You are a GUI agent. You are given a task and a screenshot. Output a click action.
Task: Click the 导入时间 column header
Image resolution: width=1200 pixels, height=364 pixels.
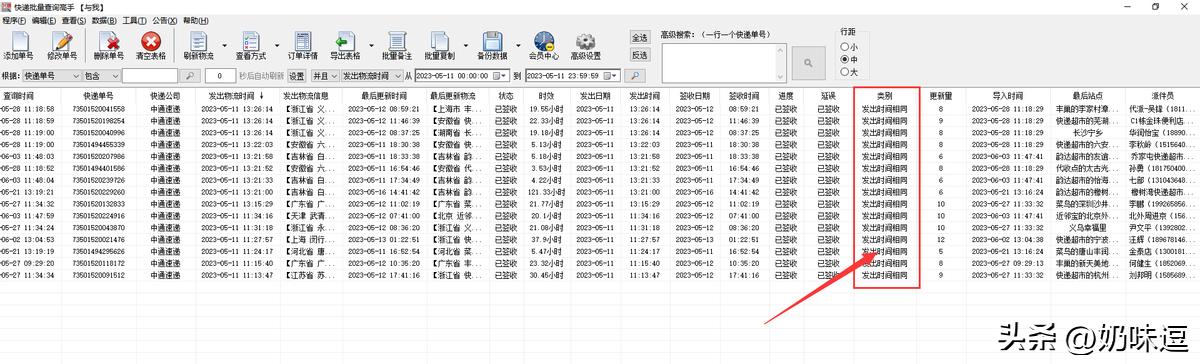[1007, 96]
